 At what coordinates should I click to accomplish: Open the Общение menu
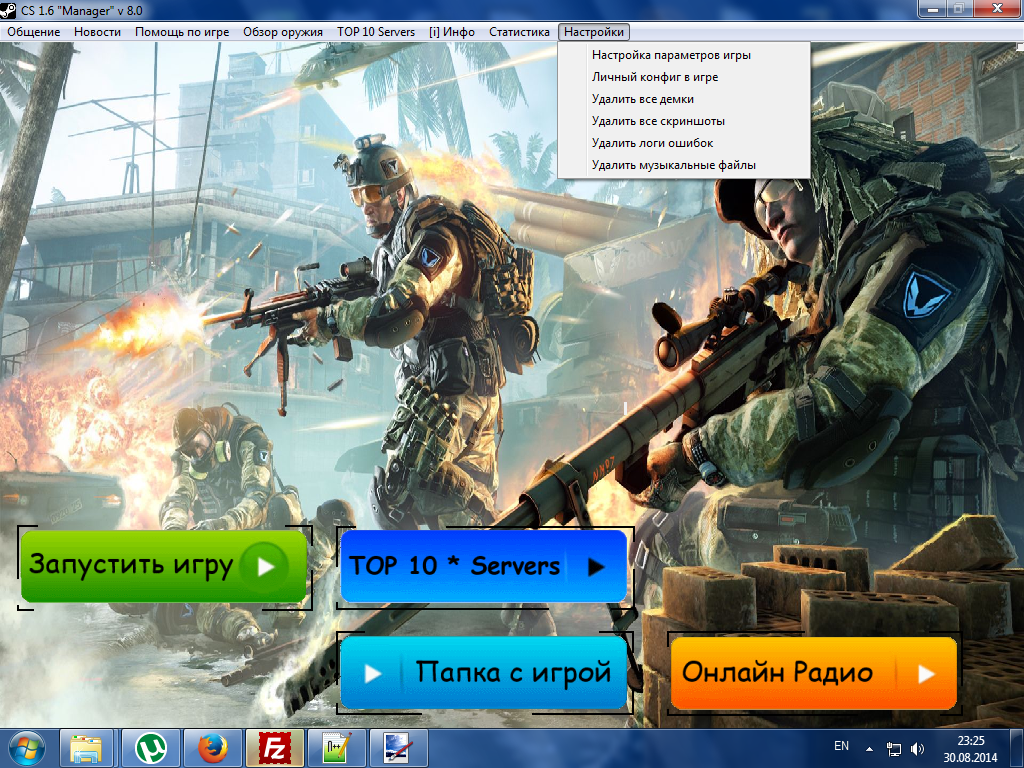point(33,32)
